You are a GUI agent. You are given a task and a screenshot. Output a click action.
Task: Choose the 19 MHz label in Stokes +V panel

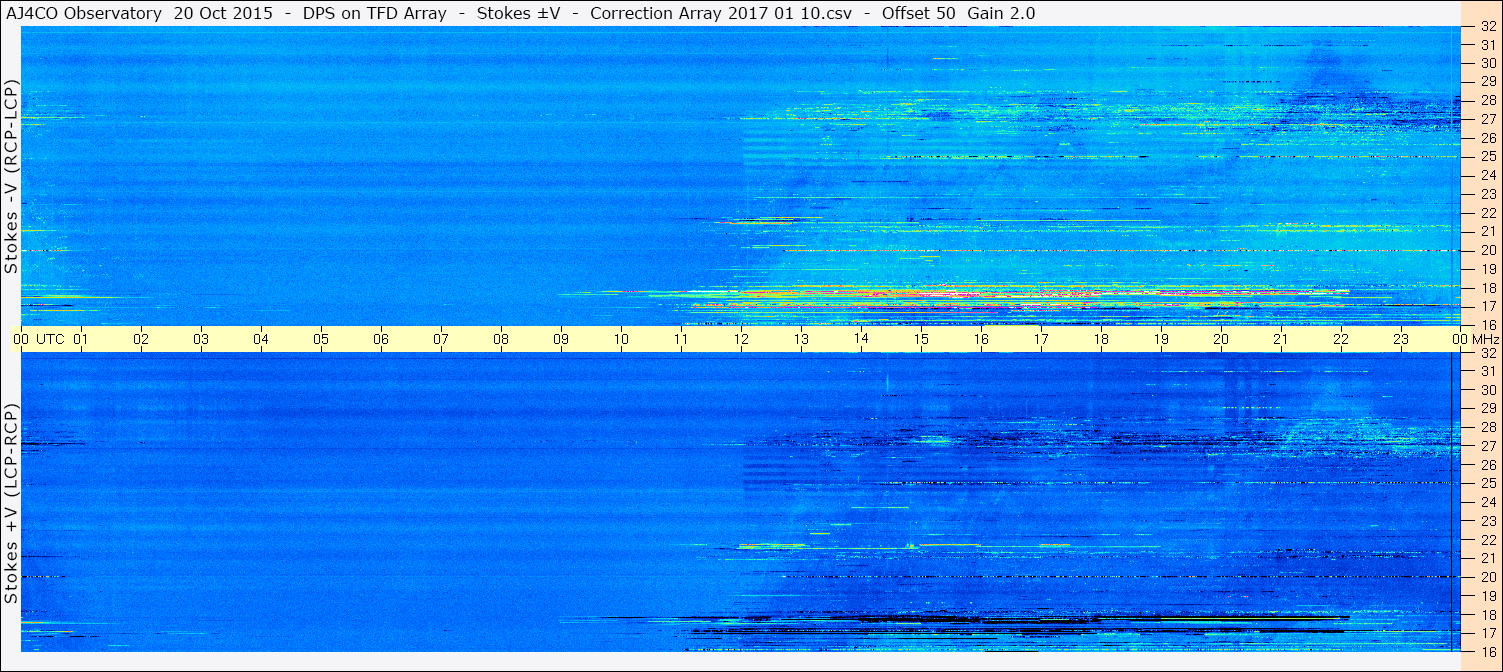[x=1487, y=596]
